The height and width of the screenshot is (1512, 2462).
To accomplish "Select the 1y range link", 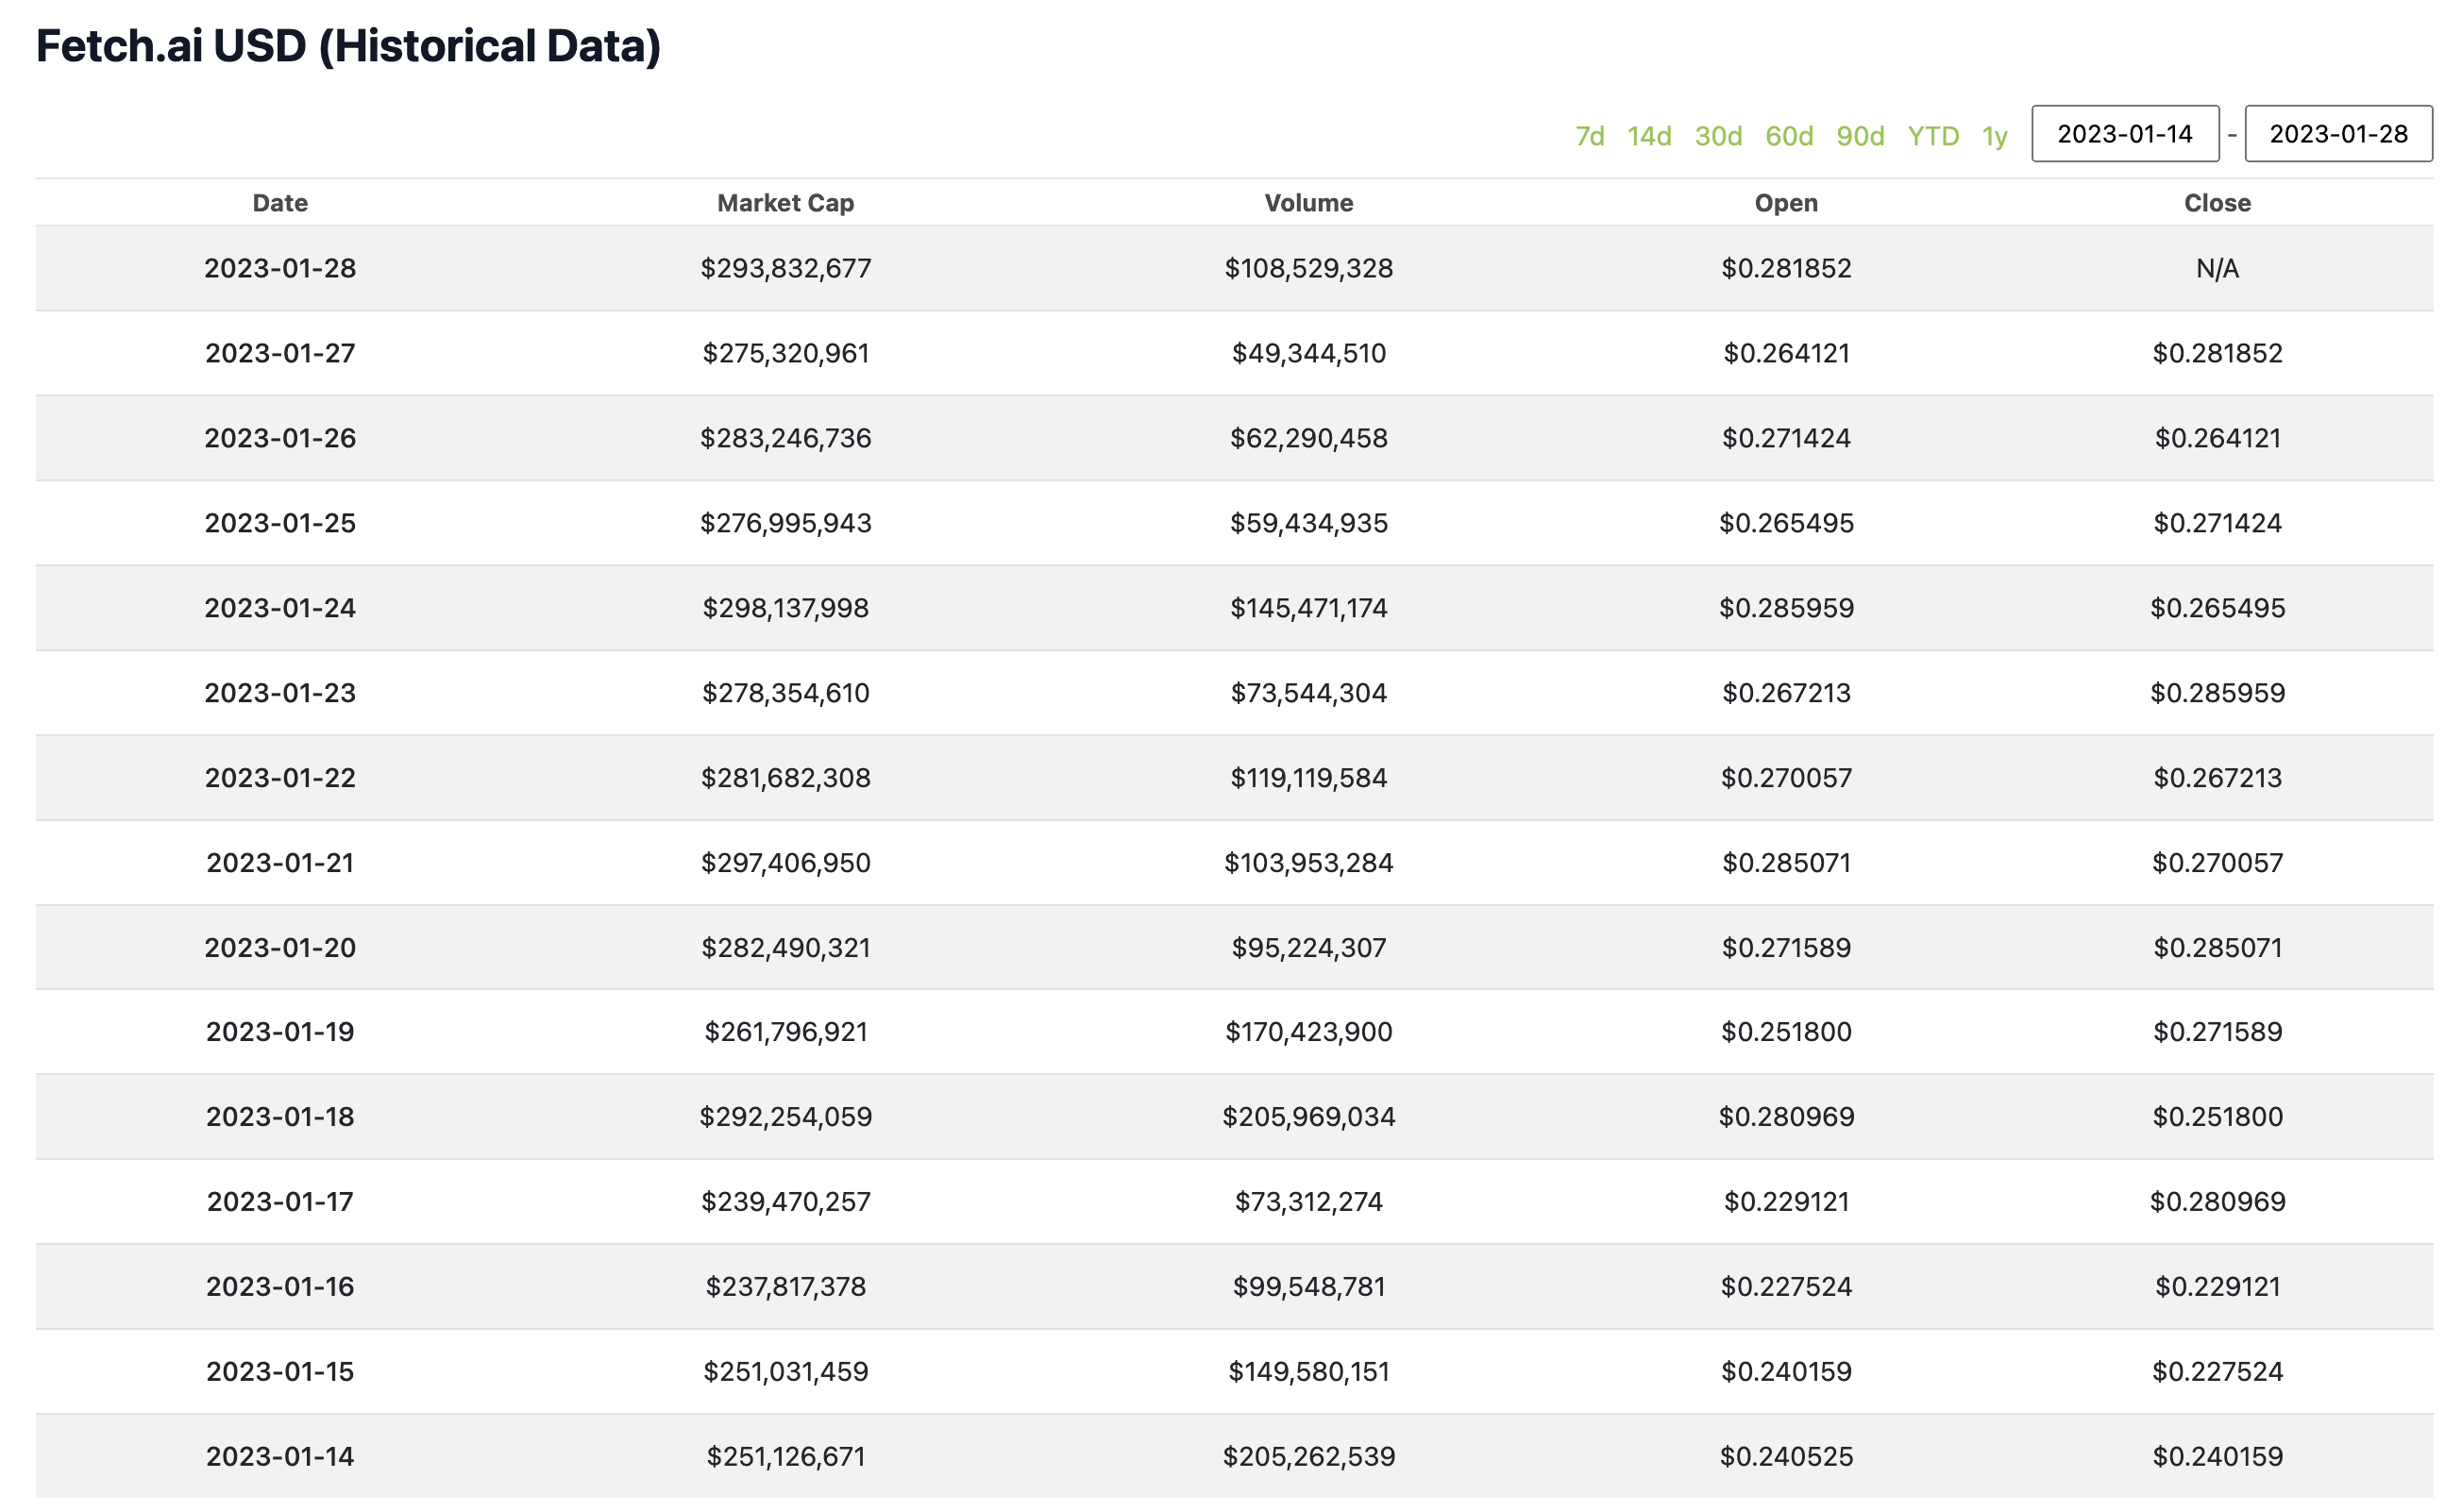I will 1994,136.
